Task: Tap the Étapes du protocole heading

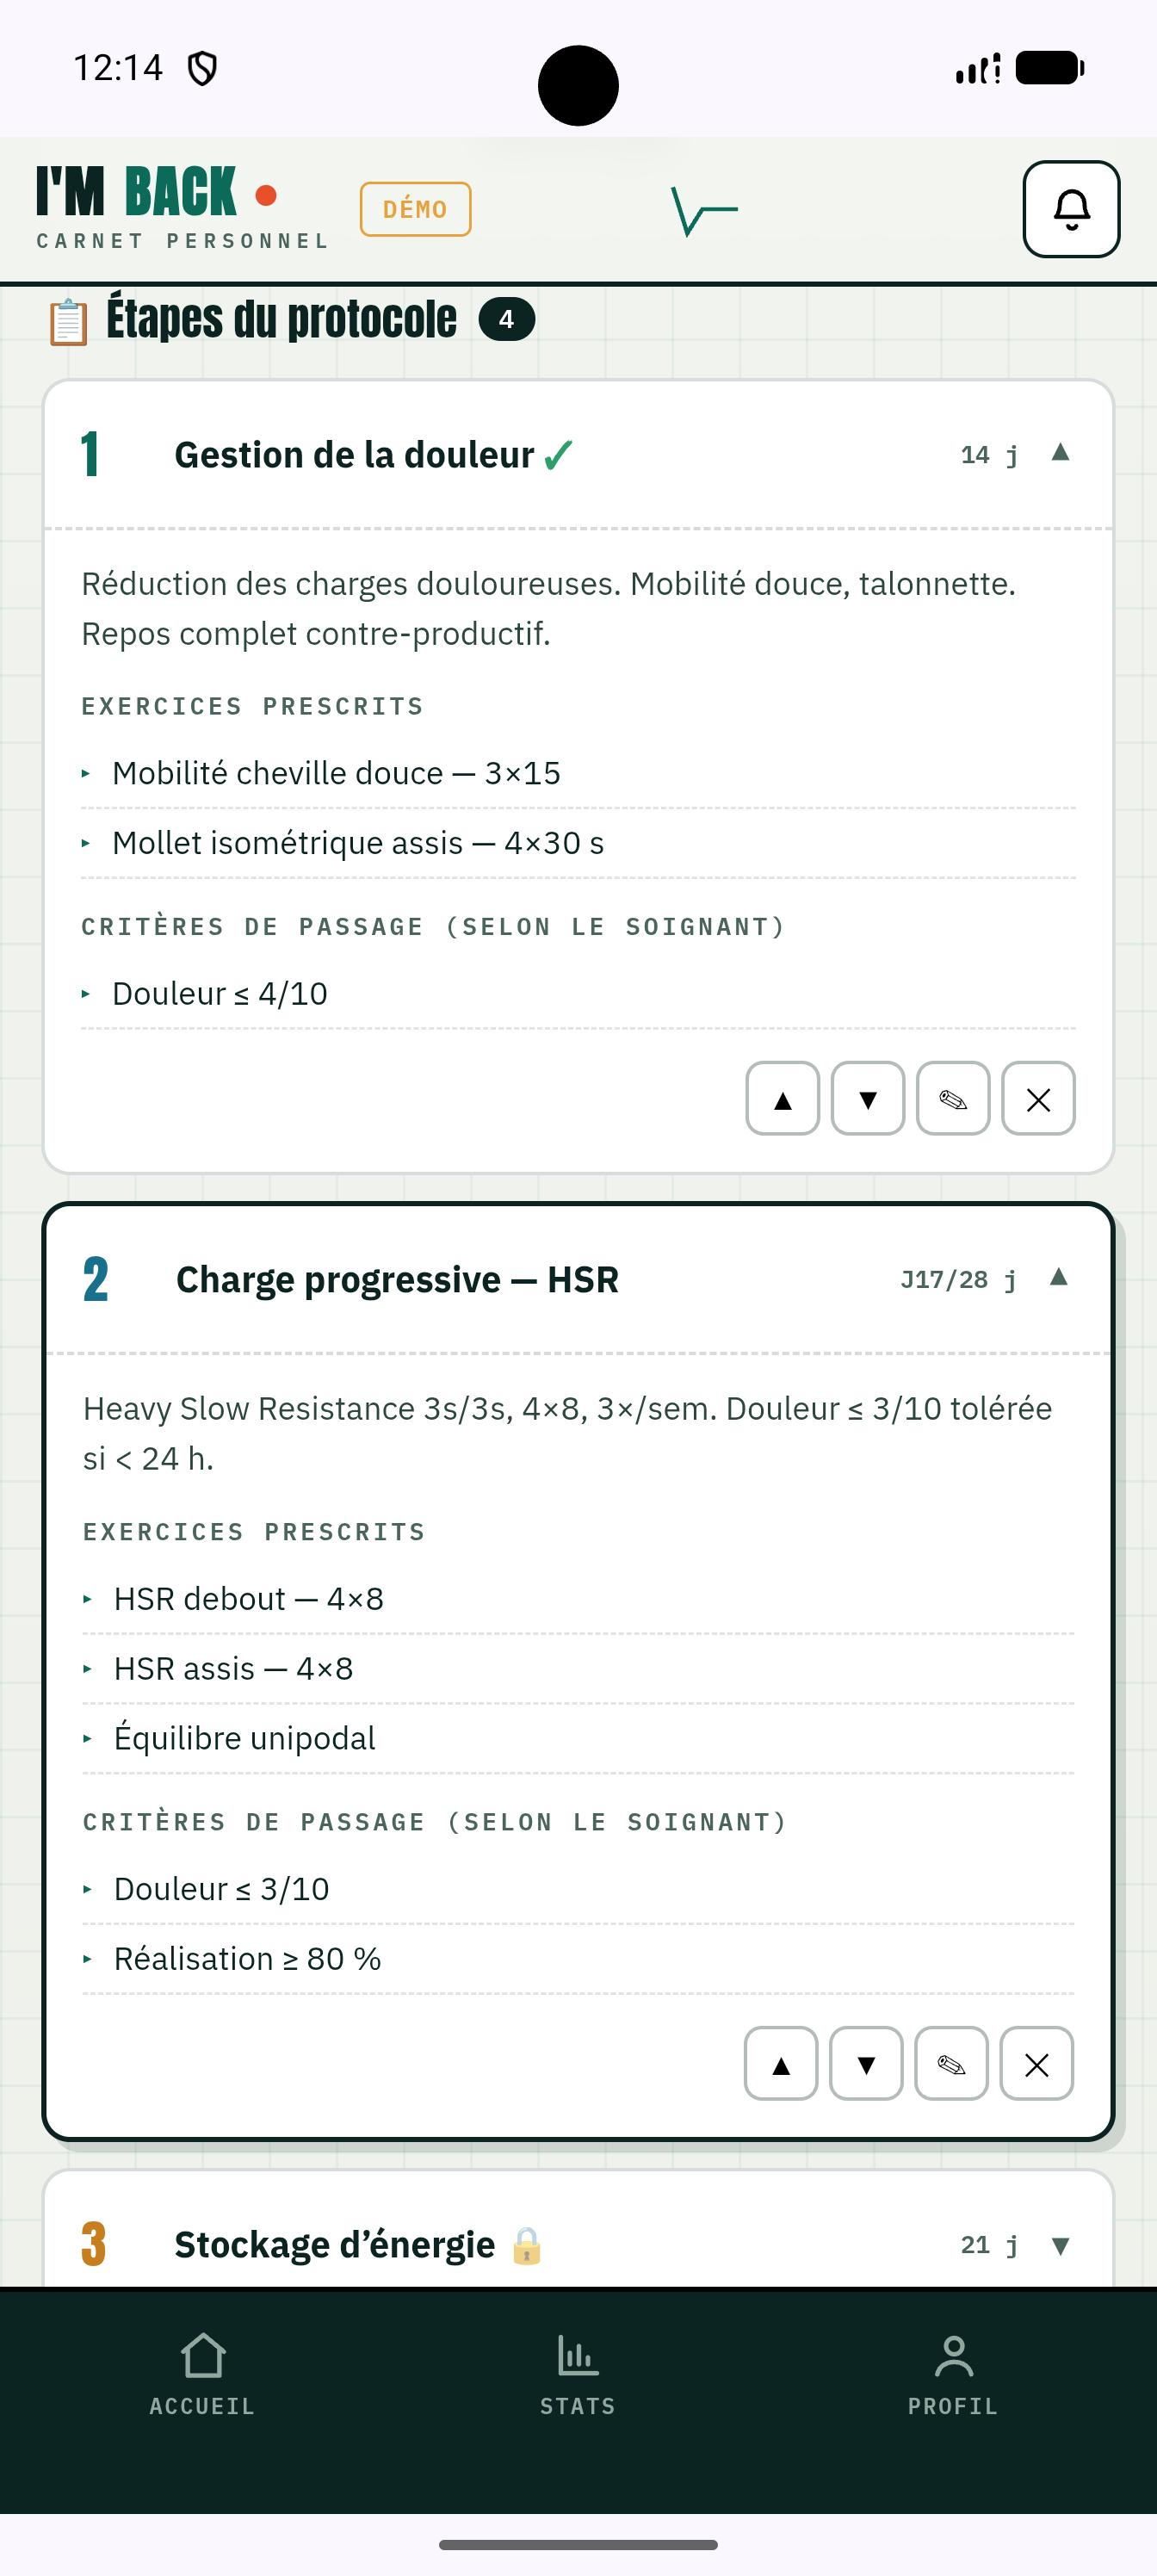Action: click(x=281, y=319)
